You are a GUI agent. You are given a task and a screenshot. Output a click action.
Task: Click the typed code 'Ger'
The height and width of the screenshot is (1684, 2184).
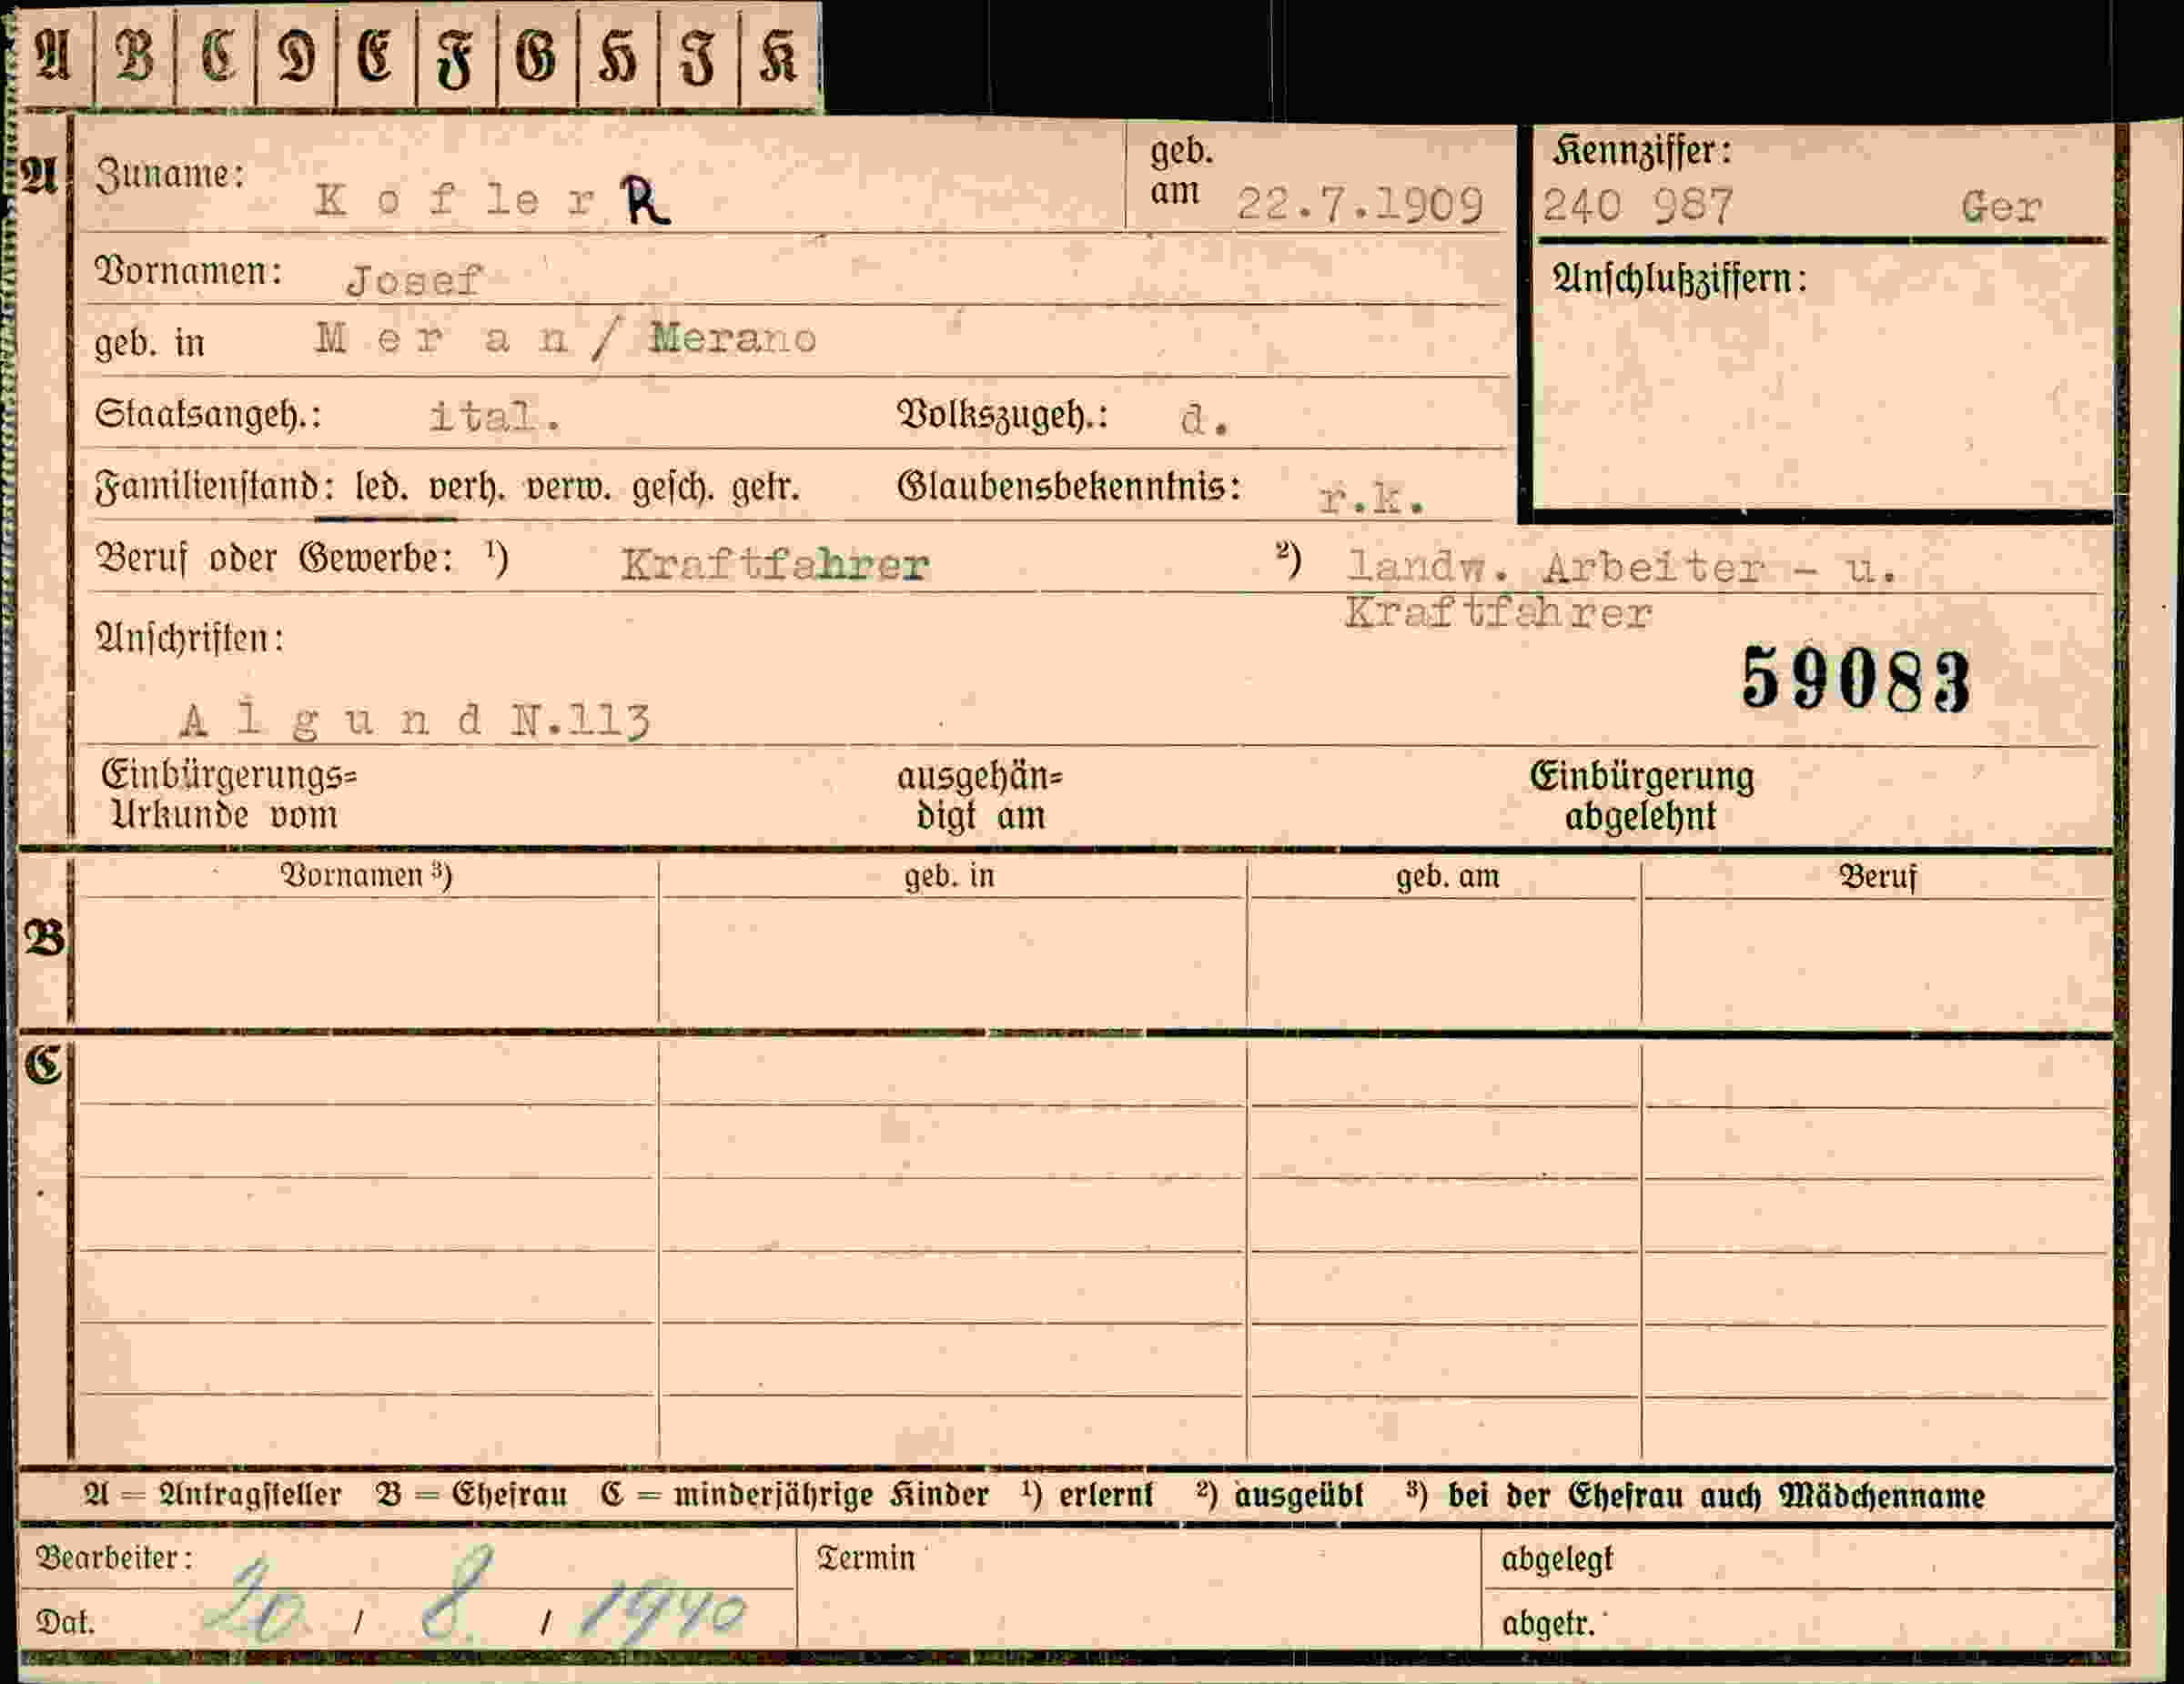coord(2000,207)
